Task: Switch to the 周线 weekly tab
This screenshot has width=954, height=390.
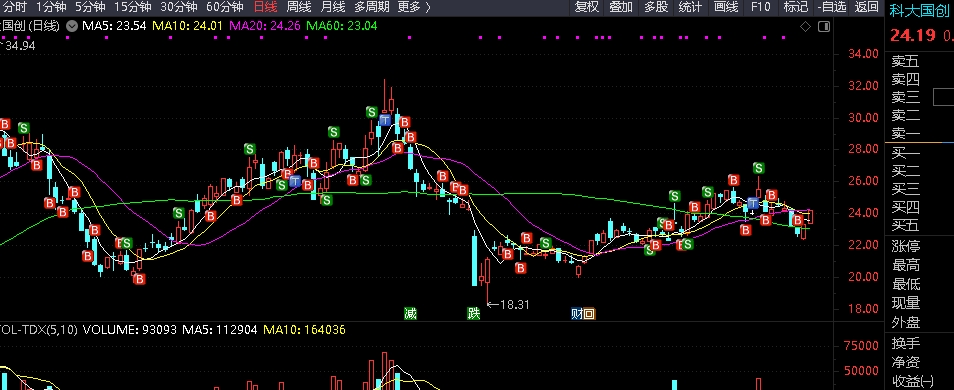Action: click(x=299, y=7)
